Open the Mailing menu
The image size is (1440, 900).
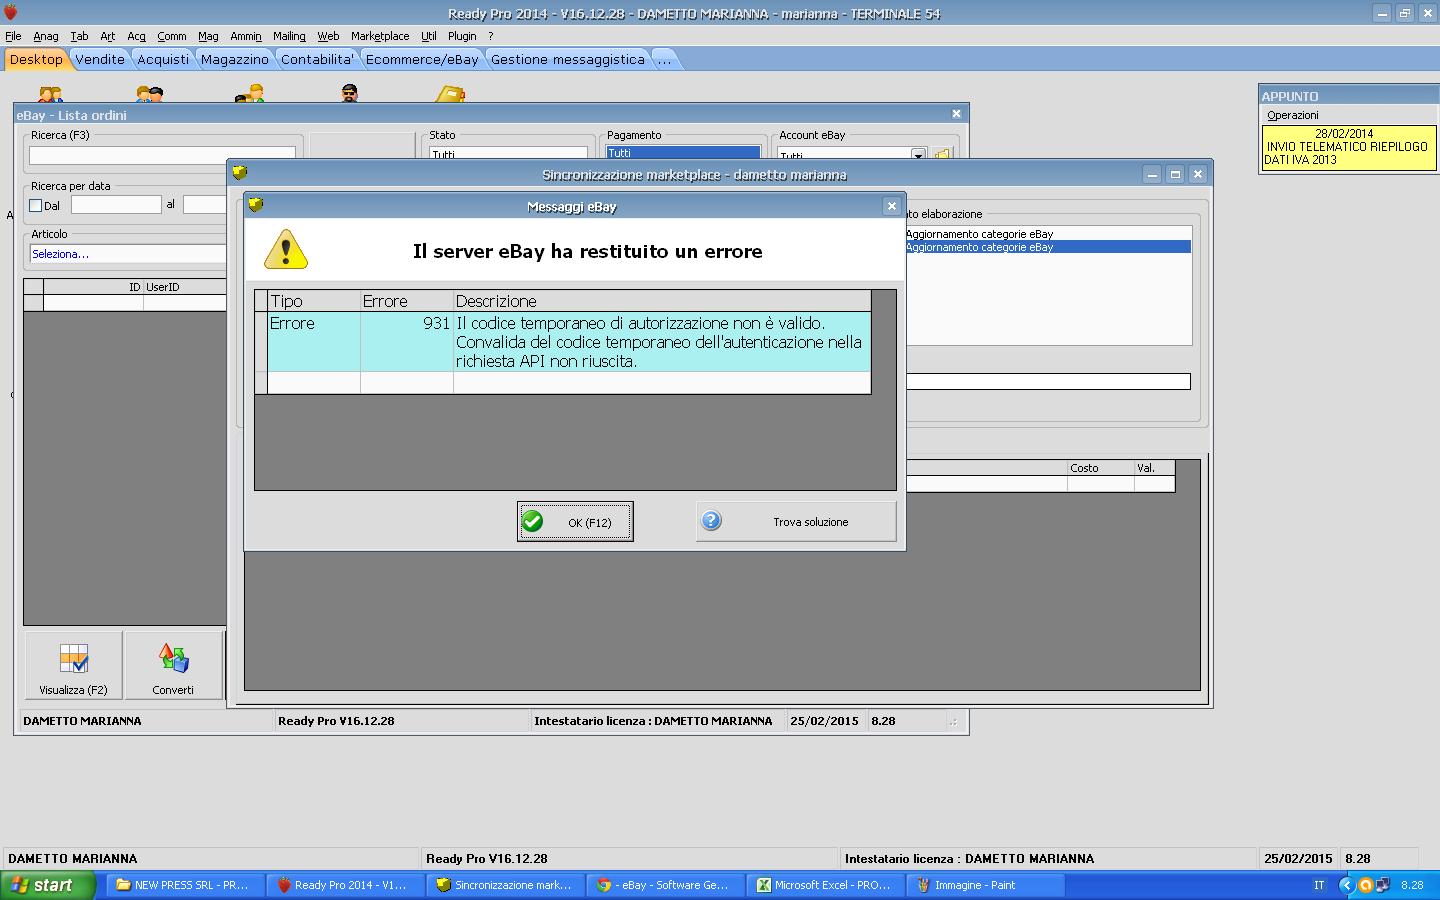(x=289, y=36)
